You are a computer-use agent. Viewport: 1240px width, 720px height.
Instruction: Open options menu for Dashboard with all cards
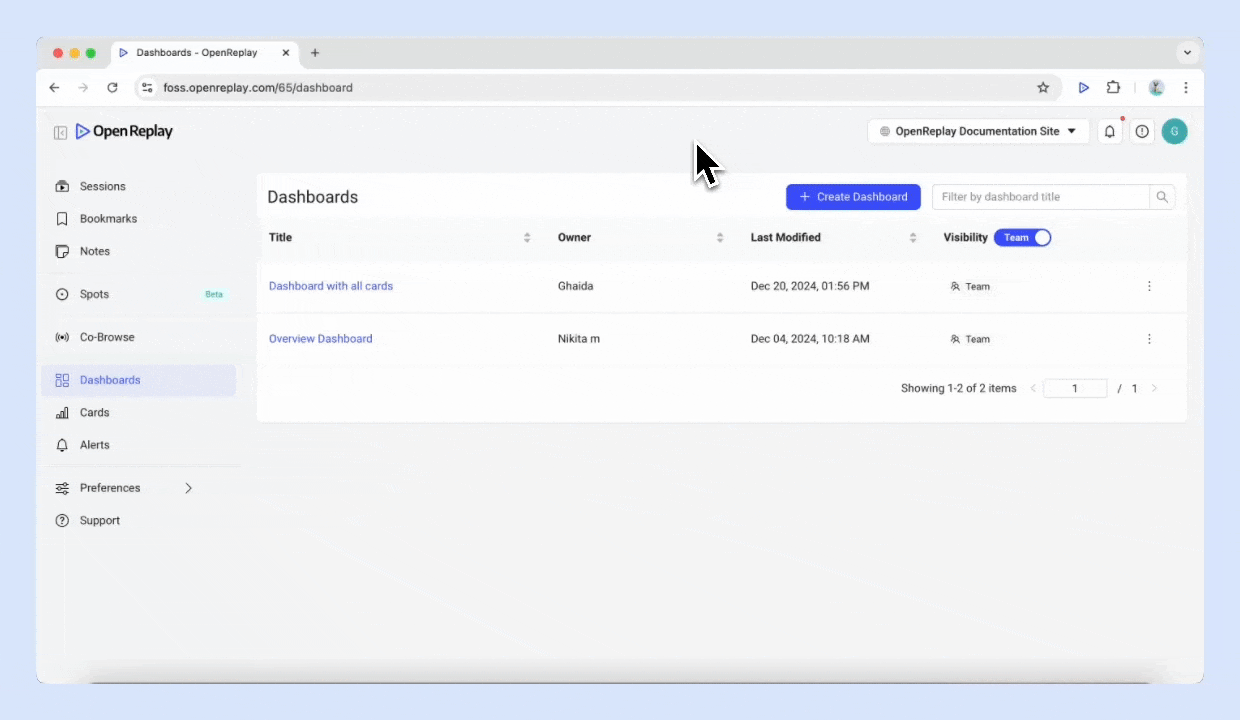(1149, 286)
